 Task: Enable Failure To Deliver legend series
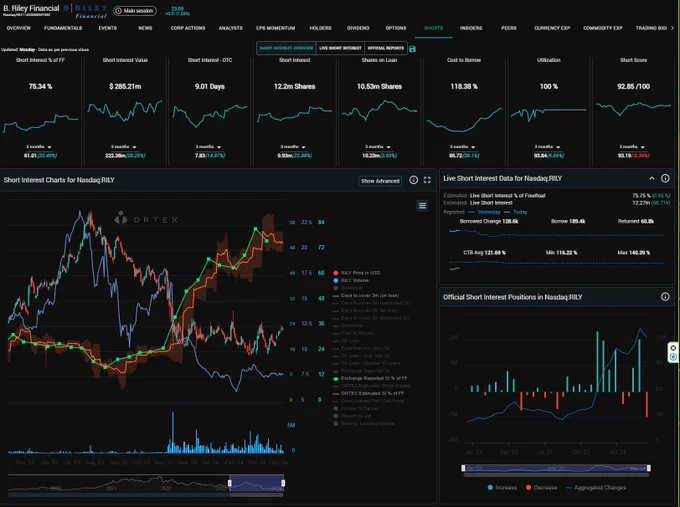[x=356, y=408]
